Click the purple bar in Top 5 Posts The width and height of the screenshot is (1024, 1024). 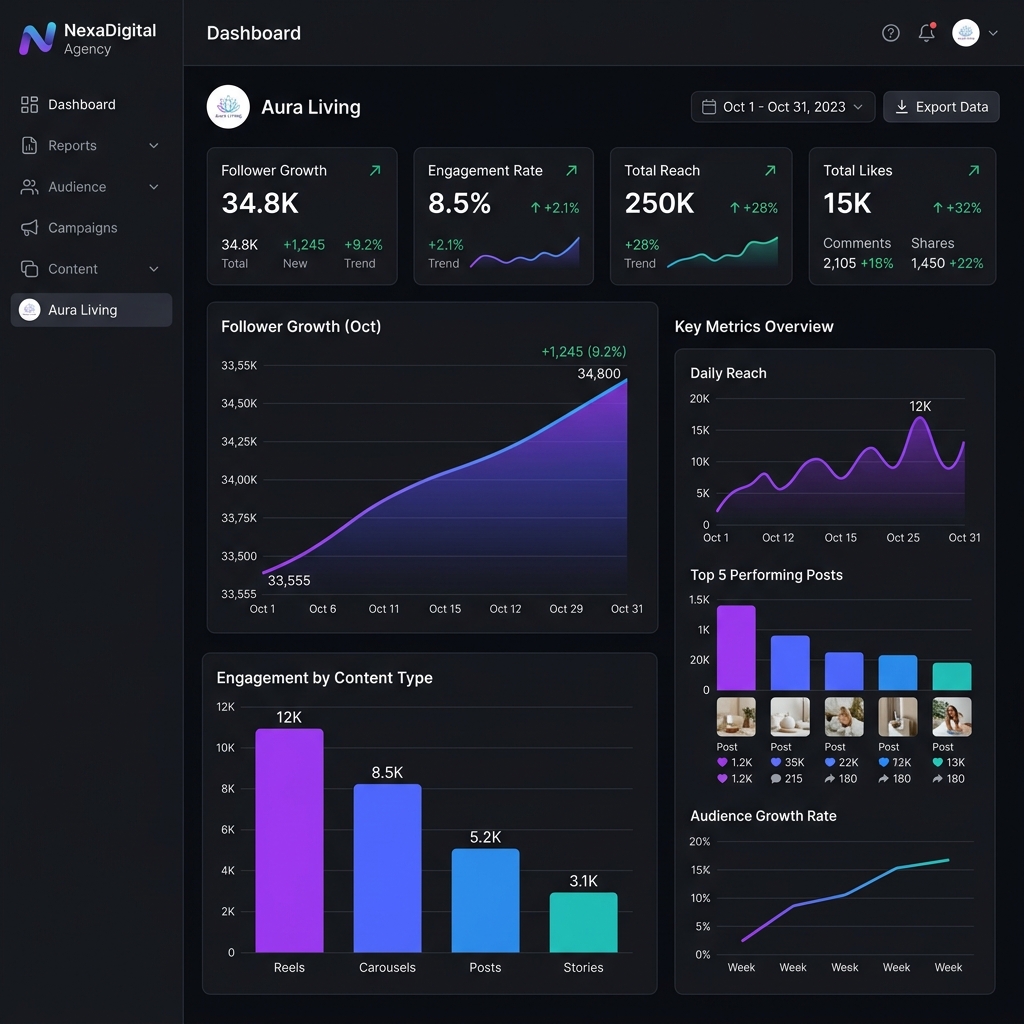tap(736, 648)
